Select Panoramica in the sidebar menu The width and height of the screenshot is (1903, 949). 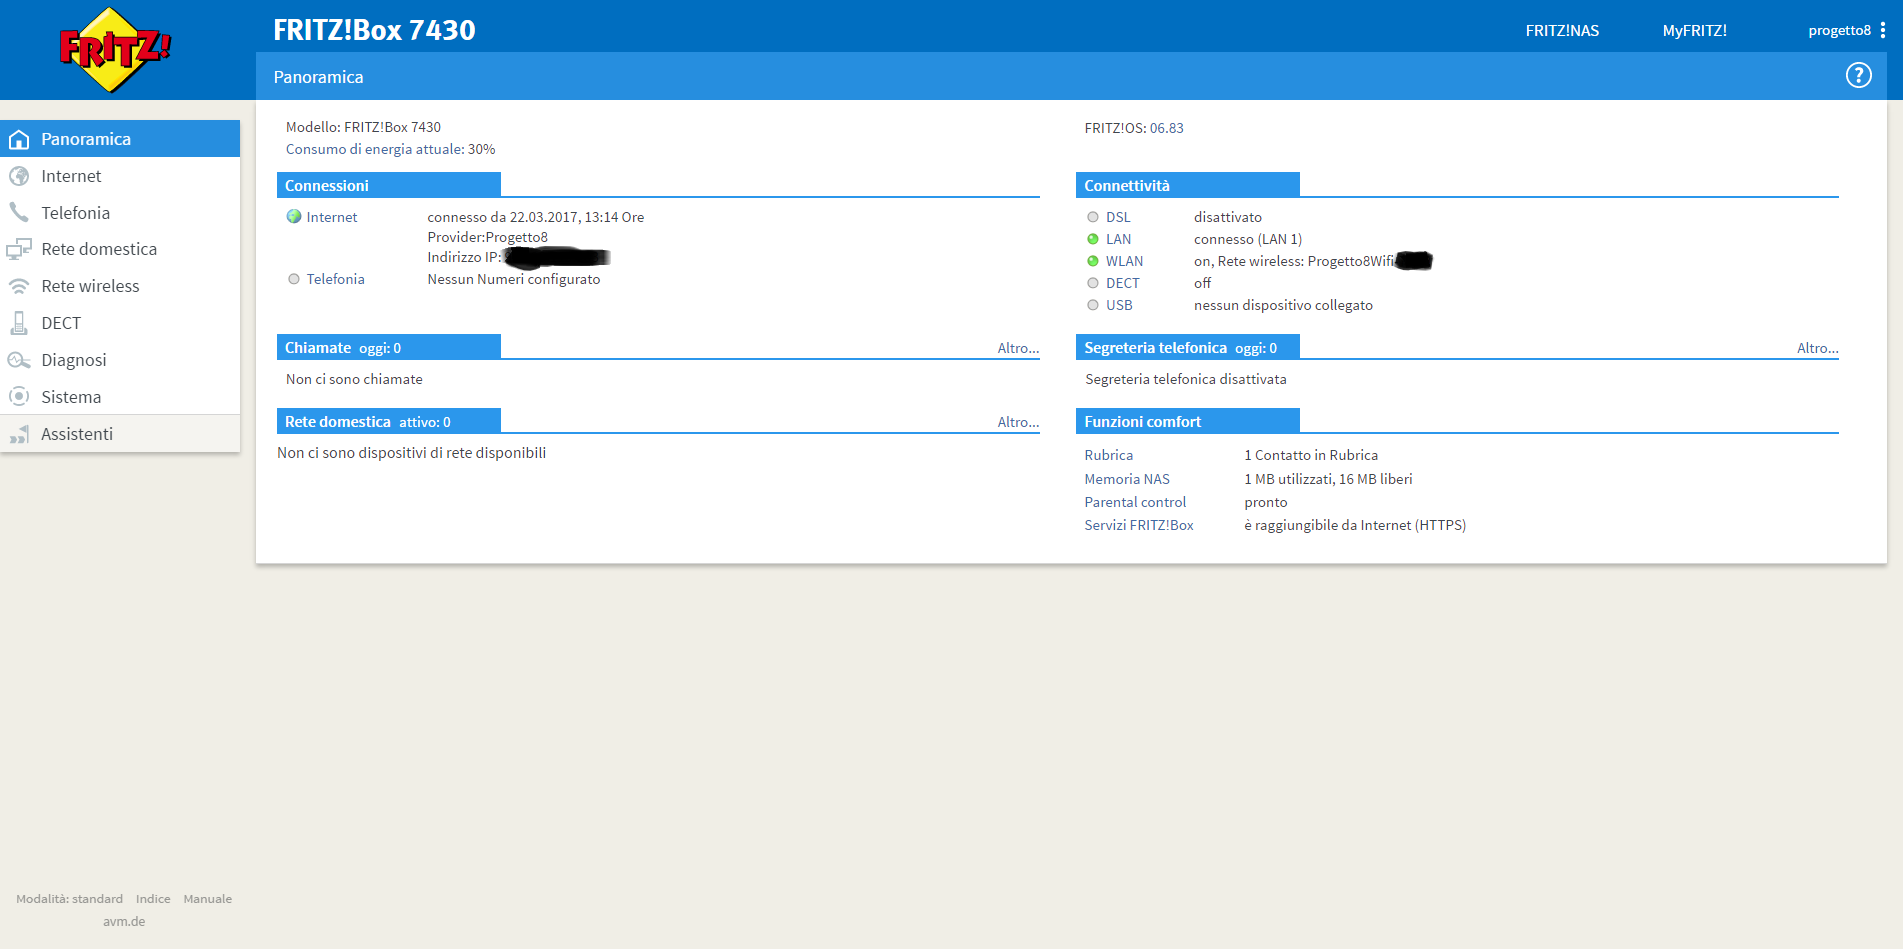86,139
